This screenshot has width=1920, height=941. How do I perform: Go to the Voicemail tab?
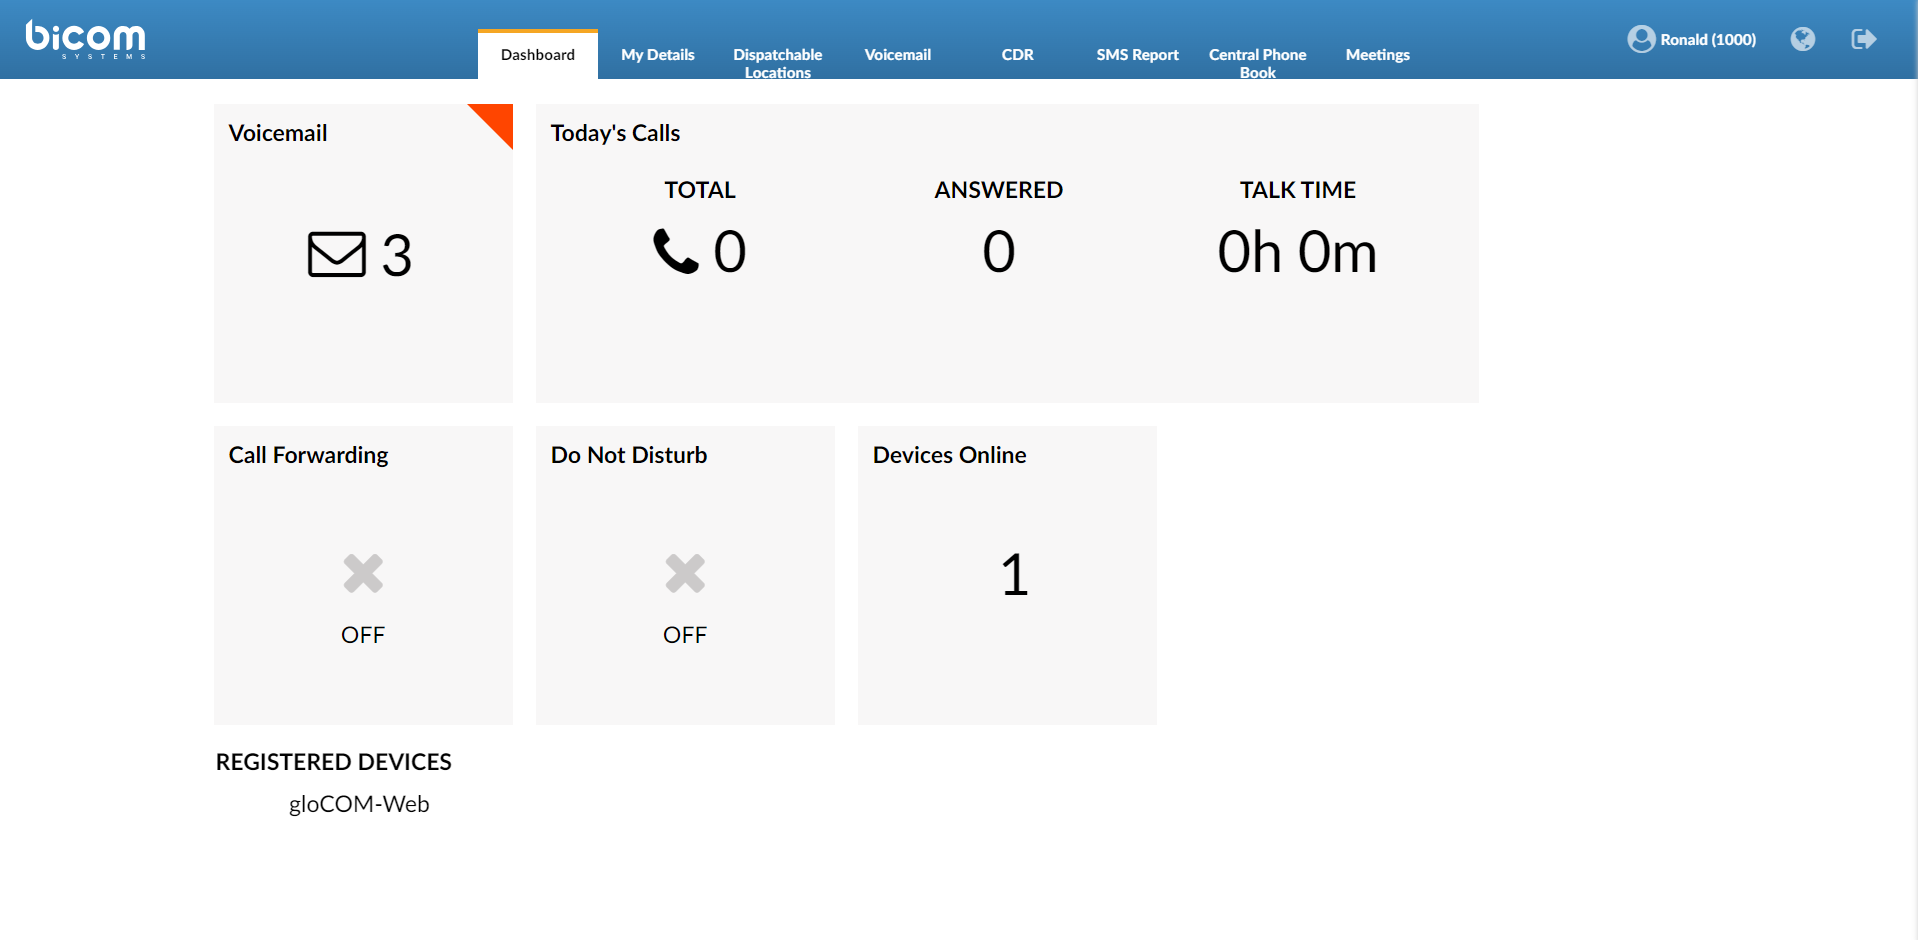(898, 55)
